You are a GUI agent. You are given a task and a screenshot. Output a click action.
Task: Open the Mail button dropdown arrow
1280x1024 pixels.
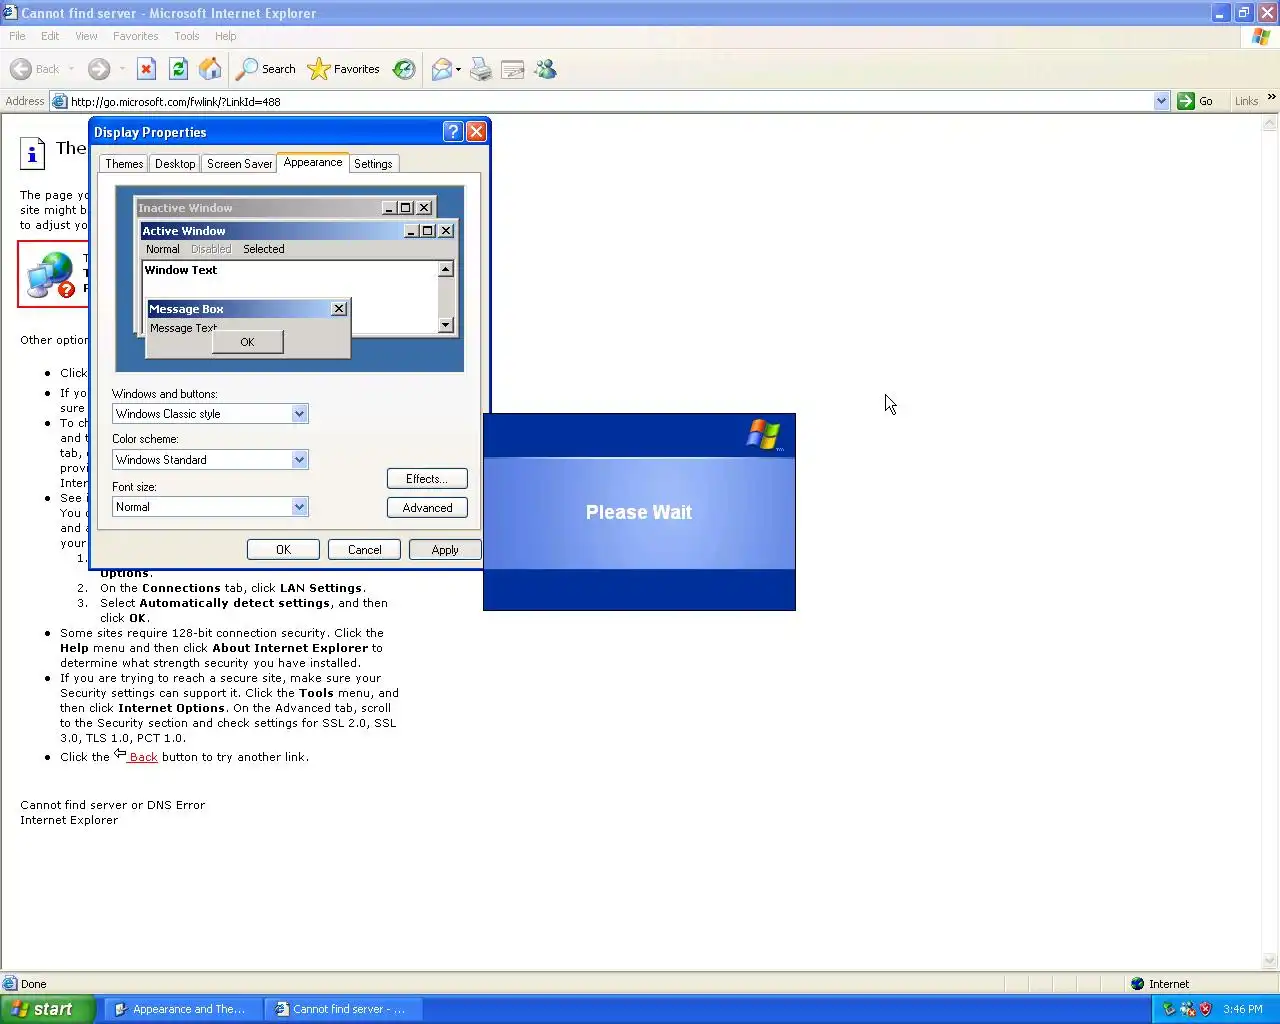(x=458, y=69)
